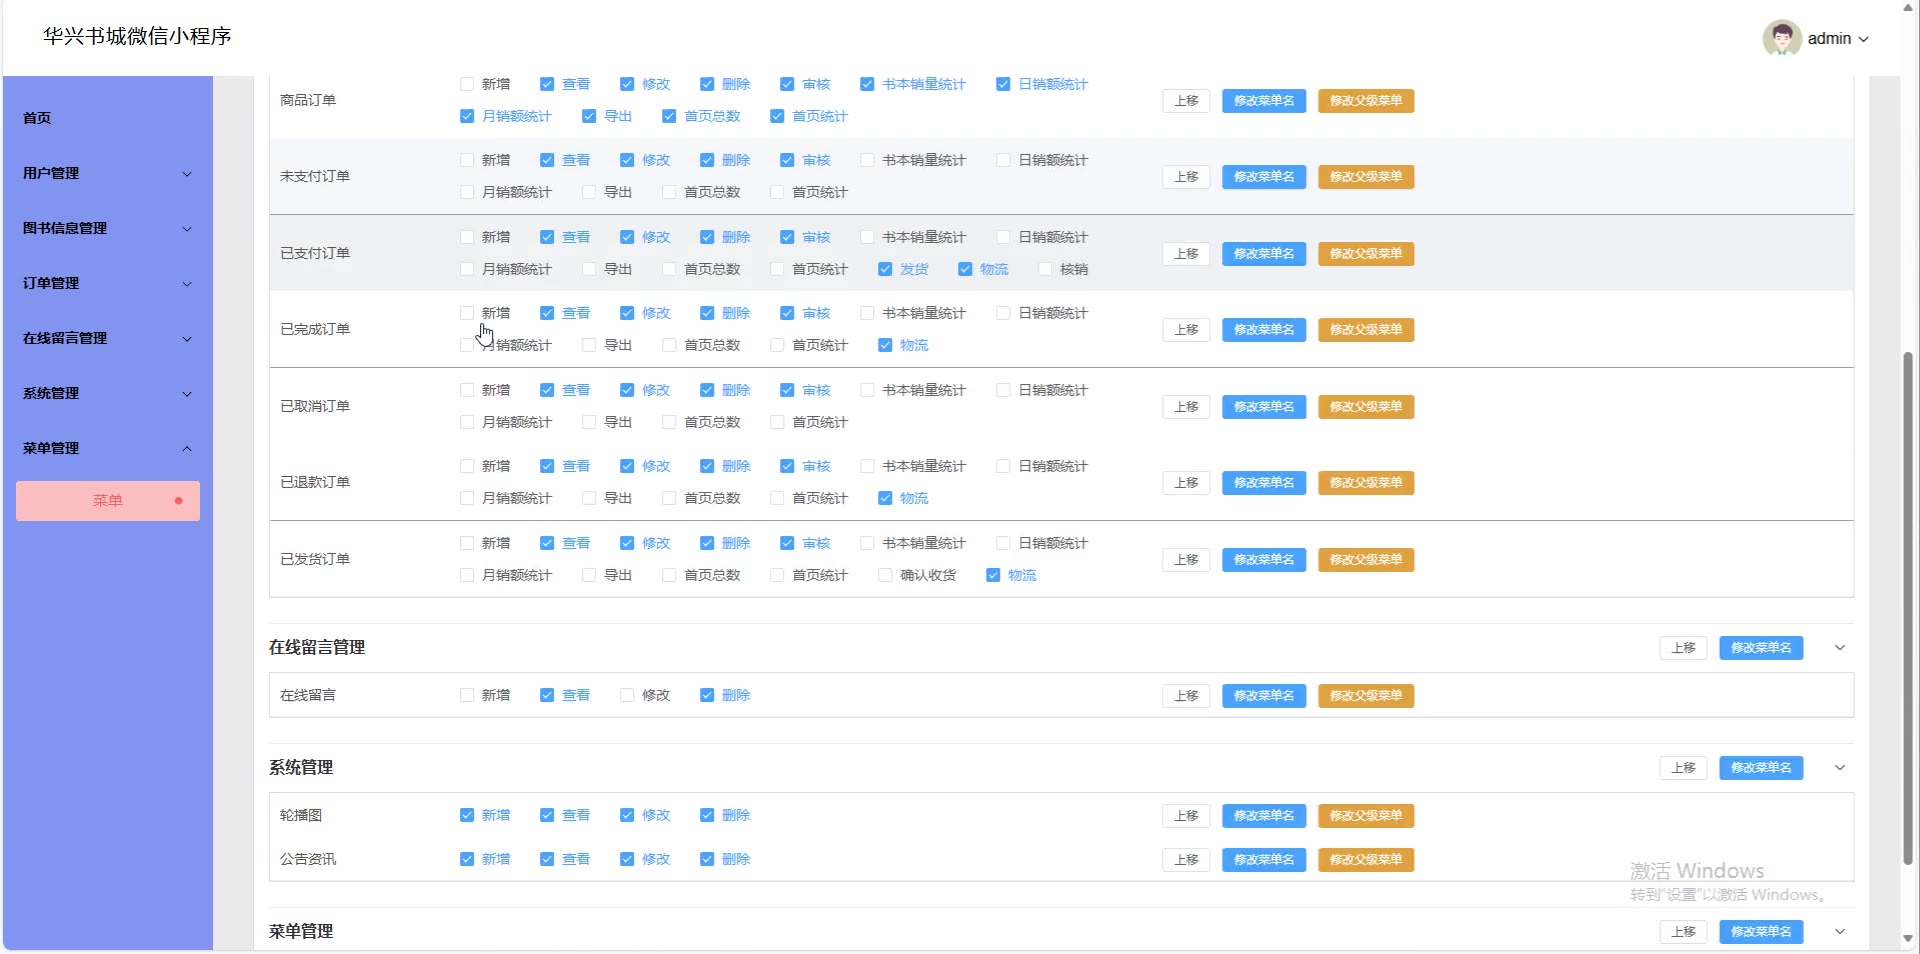Uncheck 查看 in the 已取消订单 row

547,390
